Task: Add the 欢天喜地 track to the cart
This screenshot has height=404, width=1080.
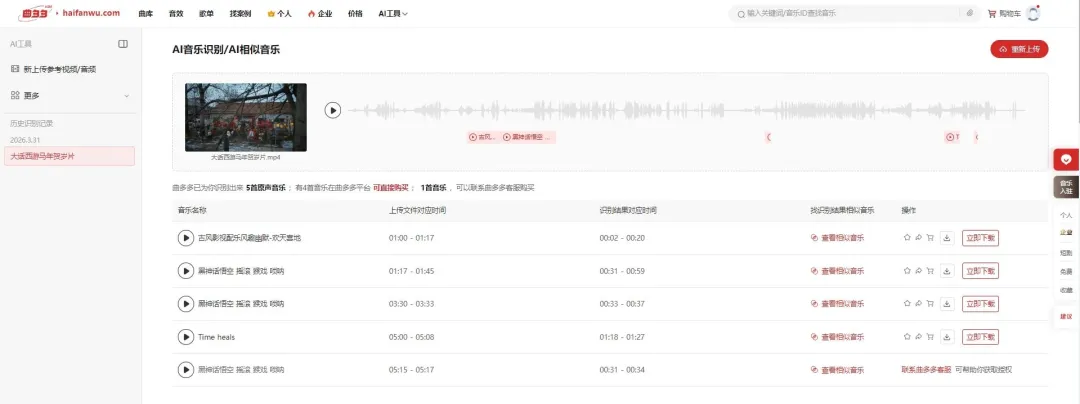Action: [930, 238]
